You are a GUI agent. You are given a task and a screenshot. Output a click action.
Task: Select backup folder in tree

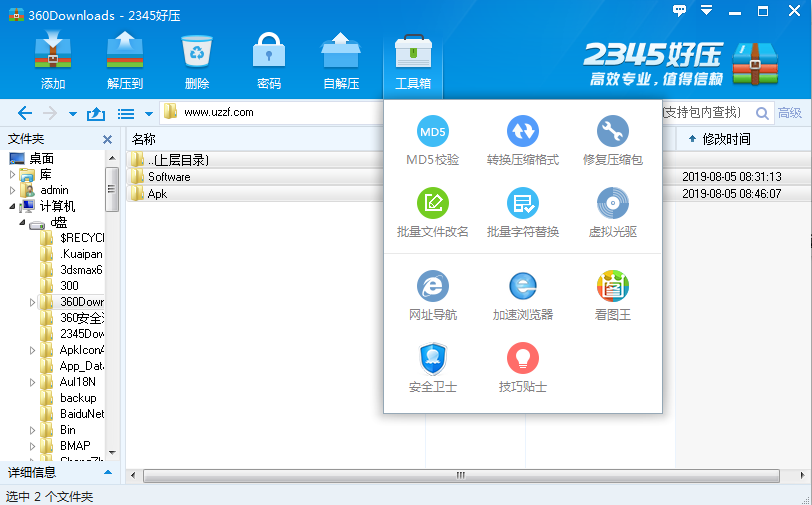(78, 398)
